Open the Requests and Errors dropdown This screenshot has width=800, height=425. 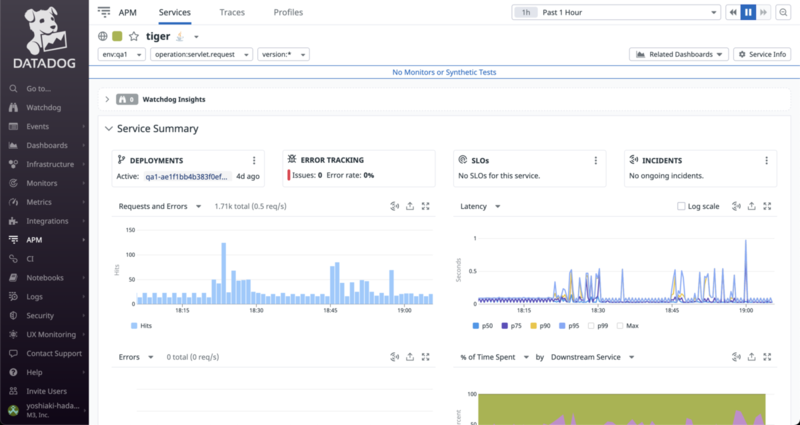pos(160,206)
